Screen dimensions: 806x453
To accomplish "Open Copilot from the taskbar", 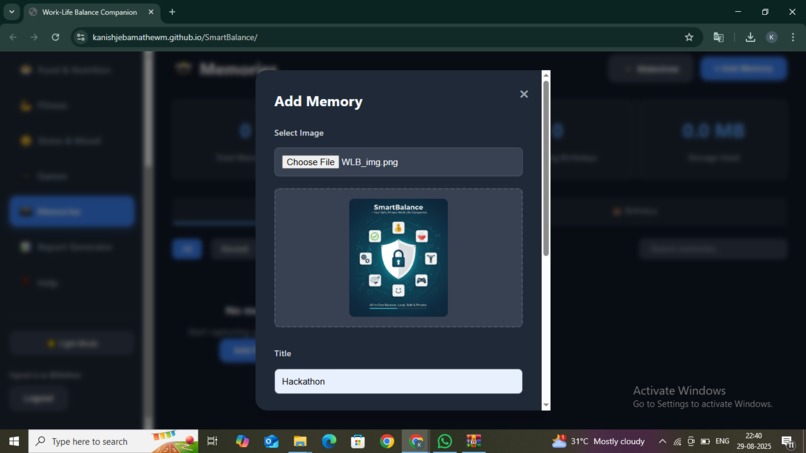I will coord(242,441).
